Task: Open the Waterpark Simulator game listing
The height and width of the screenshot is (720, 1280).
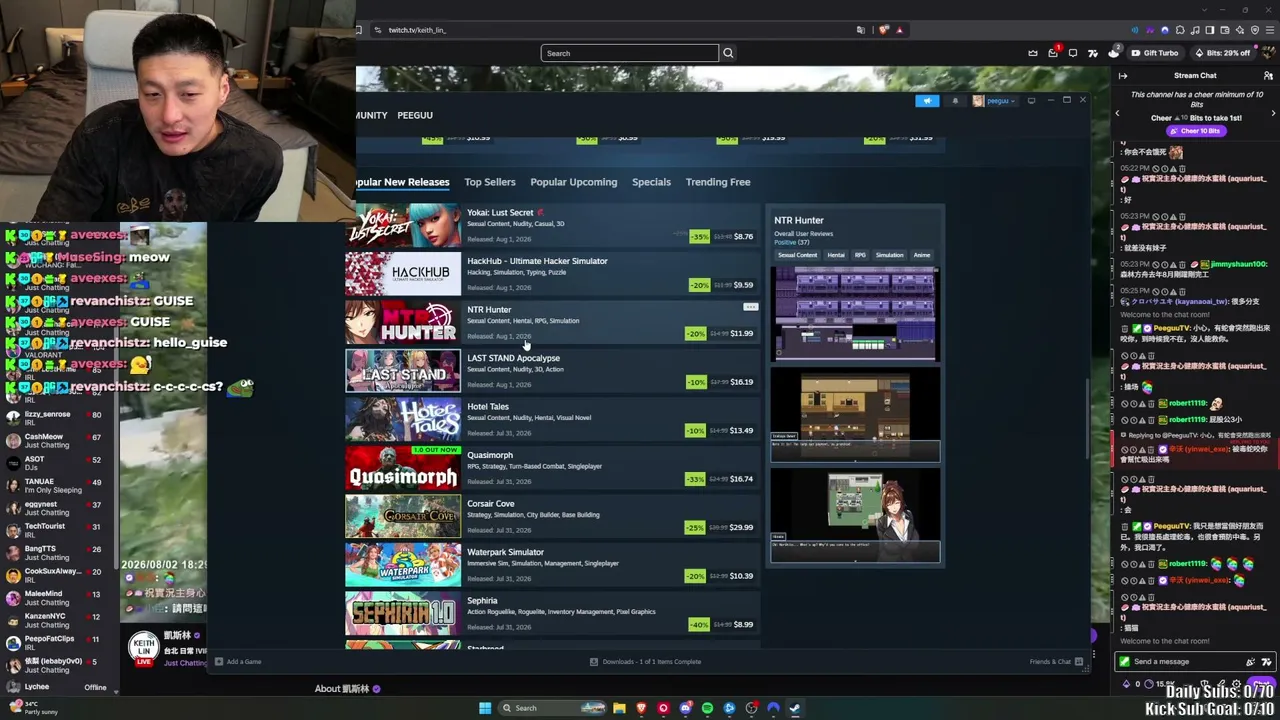Action: pyautogui.click(x=553, y=564)
